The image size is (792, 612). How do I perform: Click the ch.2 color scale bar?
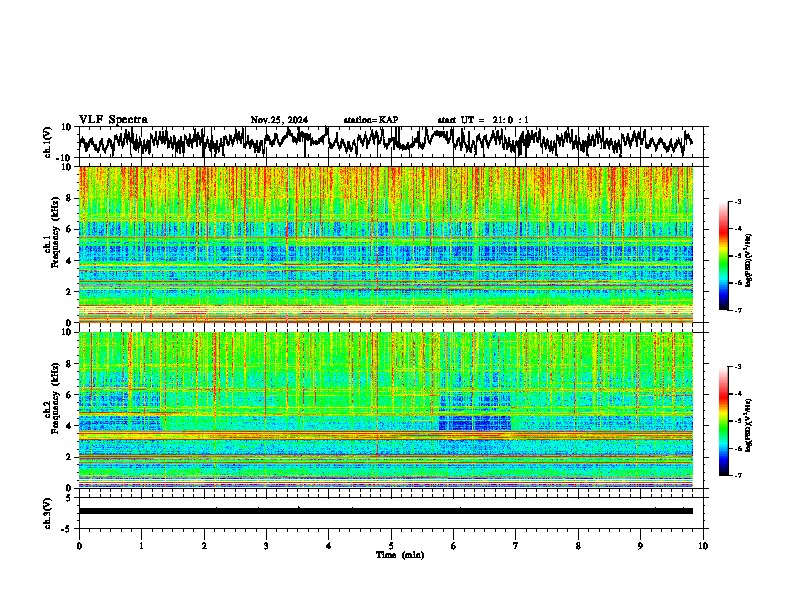723,421
